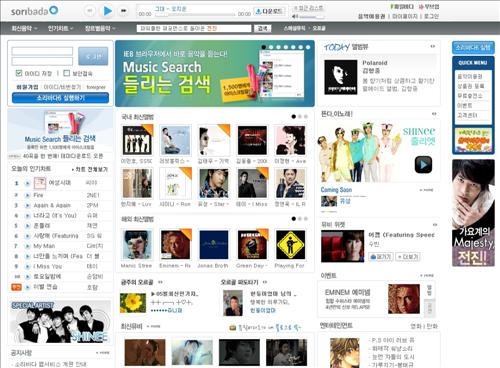Expand the 인기차트 menu dropdown
The height and width of the screenshot is (368, 500).
tap(61, 29)
